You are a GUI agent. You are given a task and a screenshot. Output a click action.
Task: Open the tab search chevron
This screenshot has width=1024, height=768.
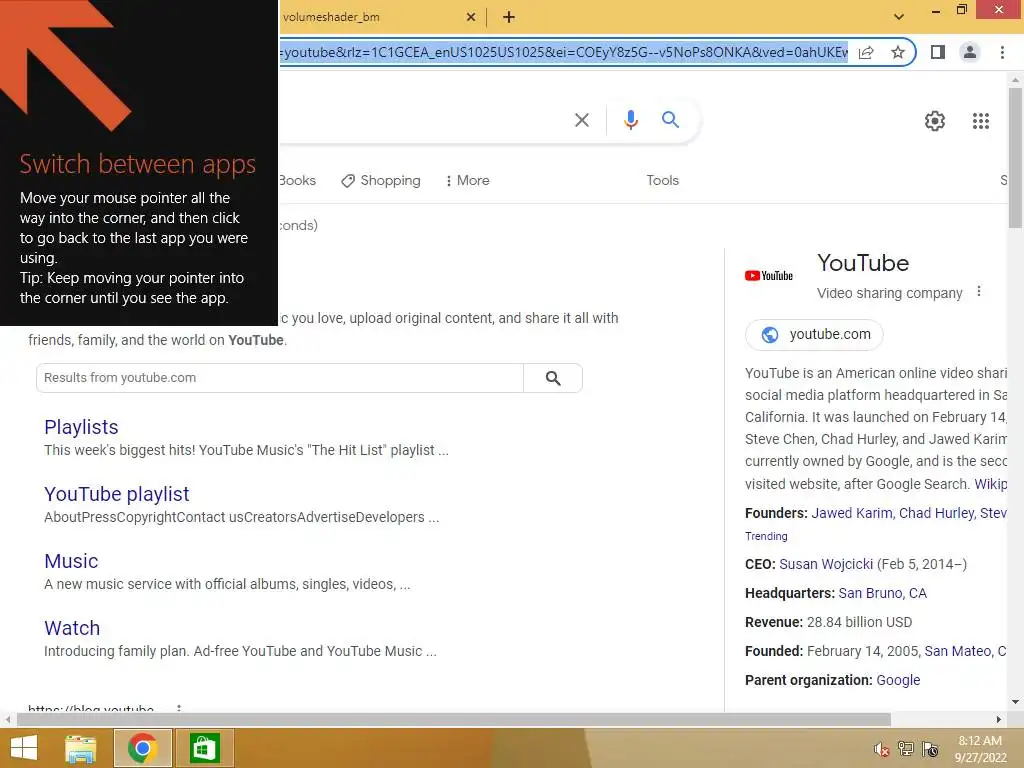tap(899, 17)
